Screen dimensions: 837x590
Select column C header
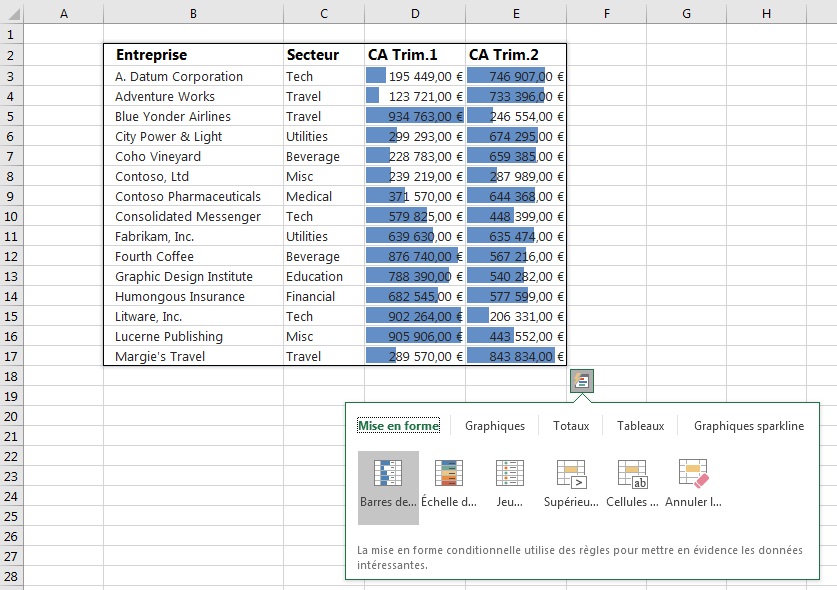click(324, 13)
